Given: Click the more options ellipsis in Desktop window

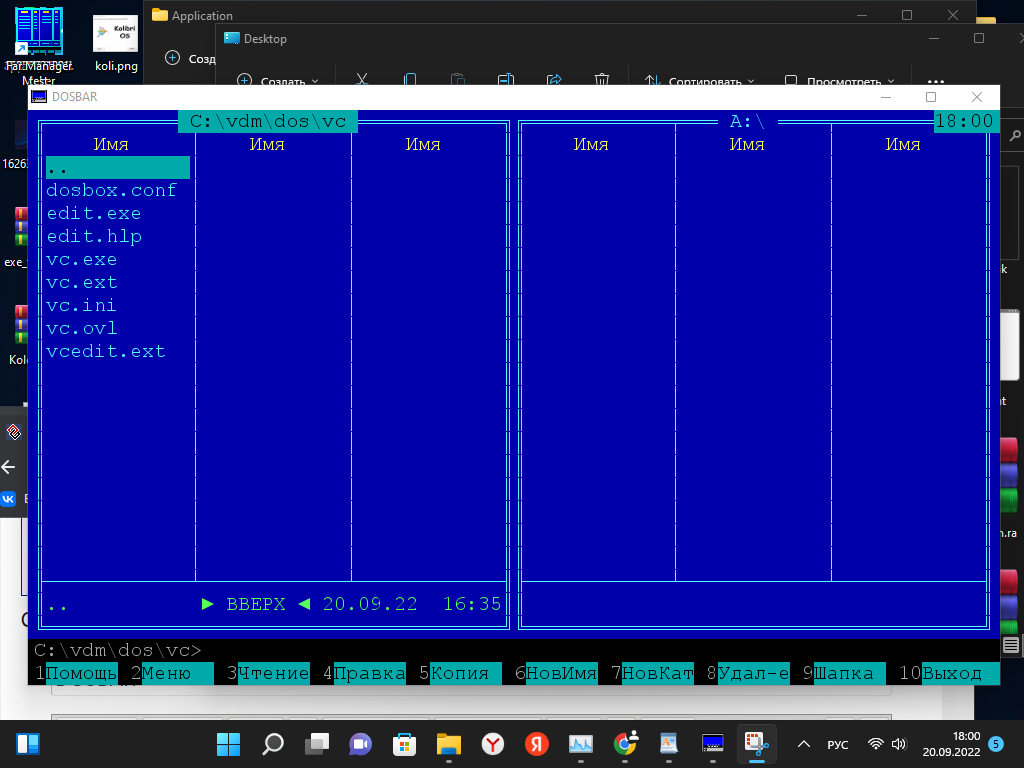Looking at the screenshot, I should point(935,81).
